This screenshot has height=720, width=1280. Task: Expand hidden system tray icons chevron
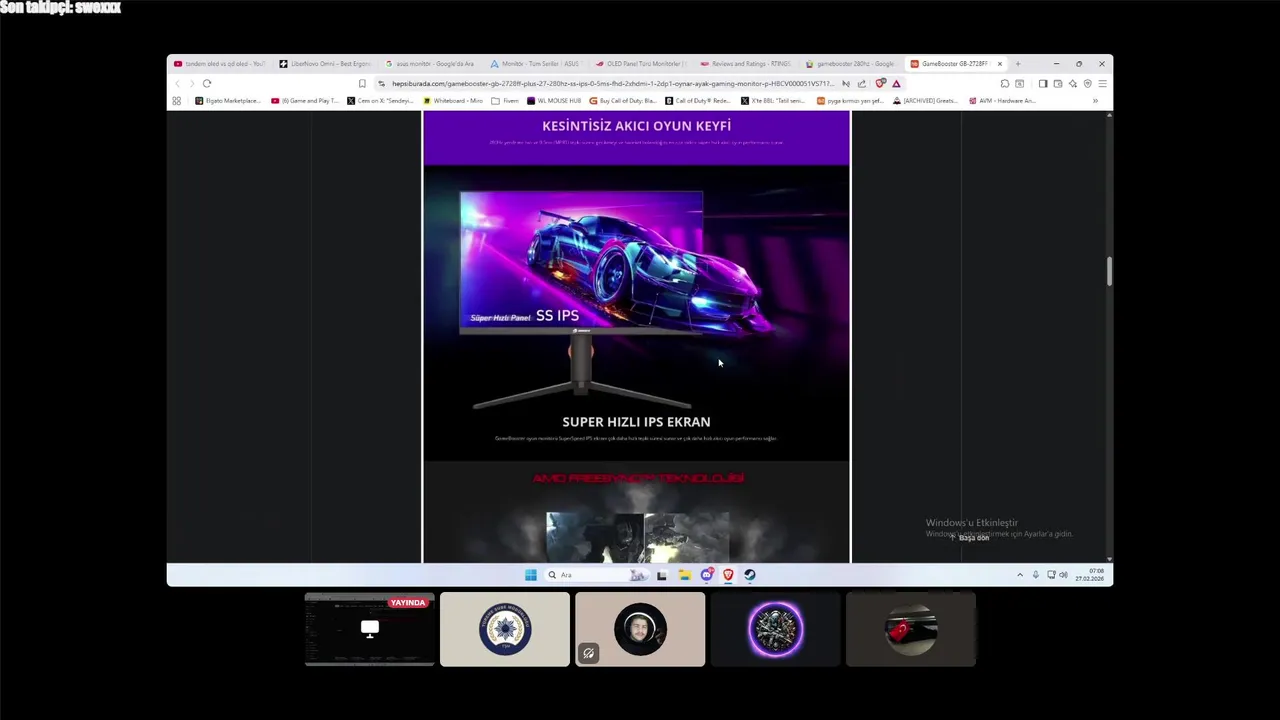(x=1020, y=575)
